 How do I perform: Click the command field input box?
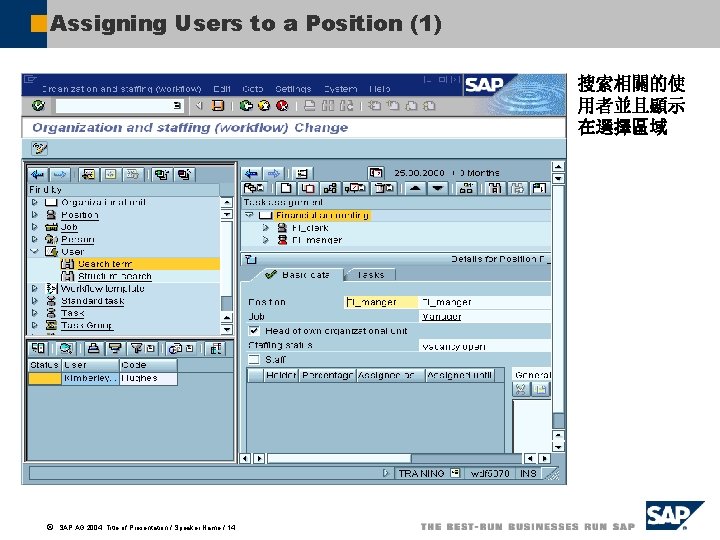pos(119,106)
